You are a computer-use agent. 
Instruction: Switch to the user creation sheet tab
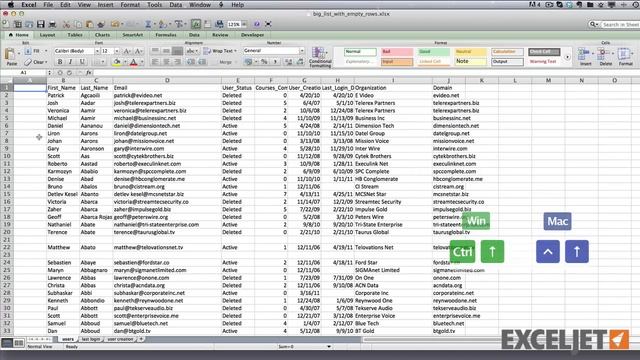coord(120,339)
